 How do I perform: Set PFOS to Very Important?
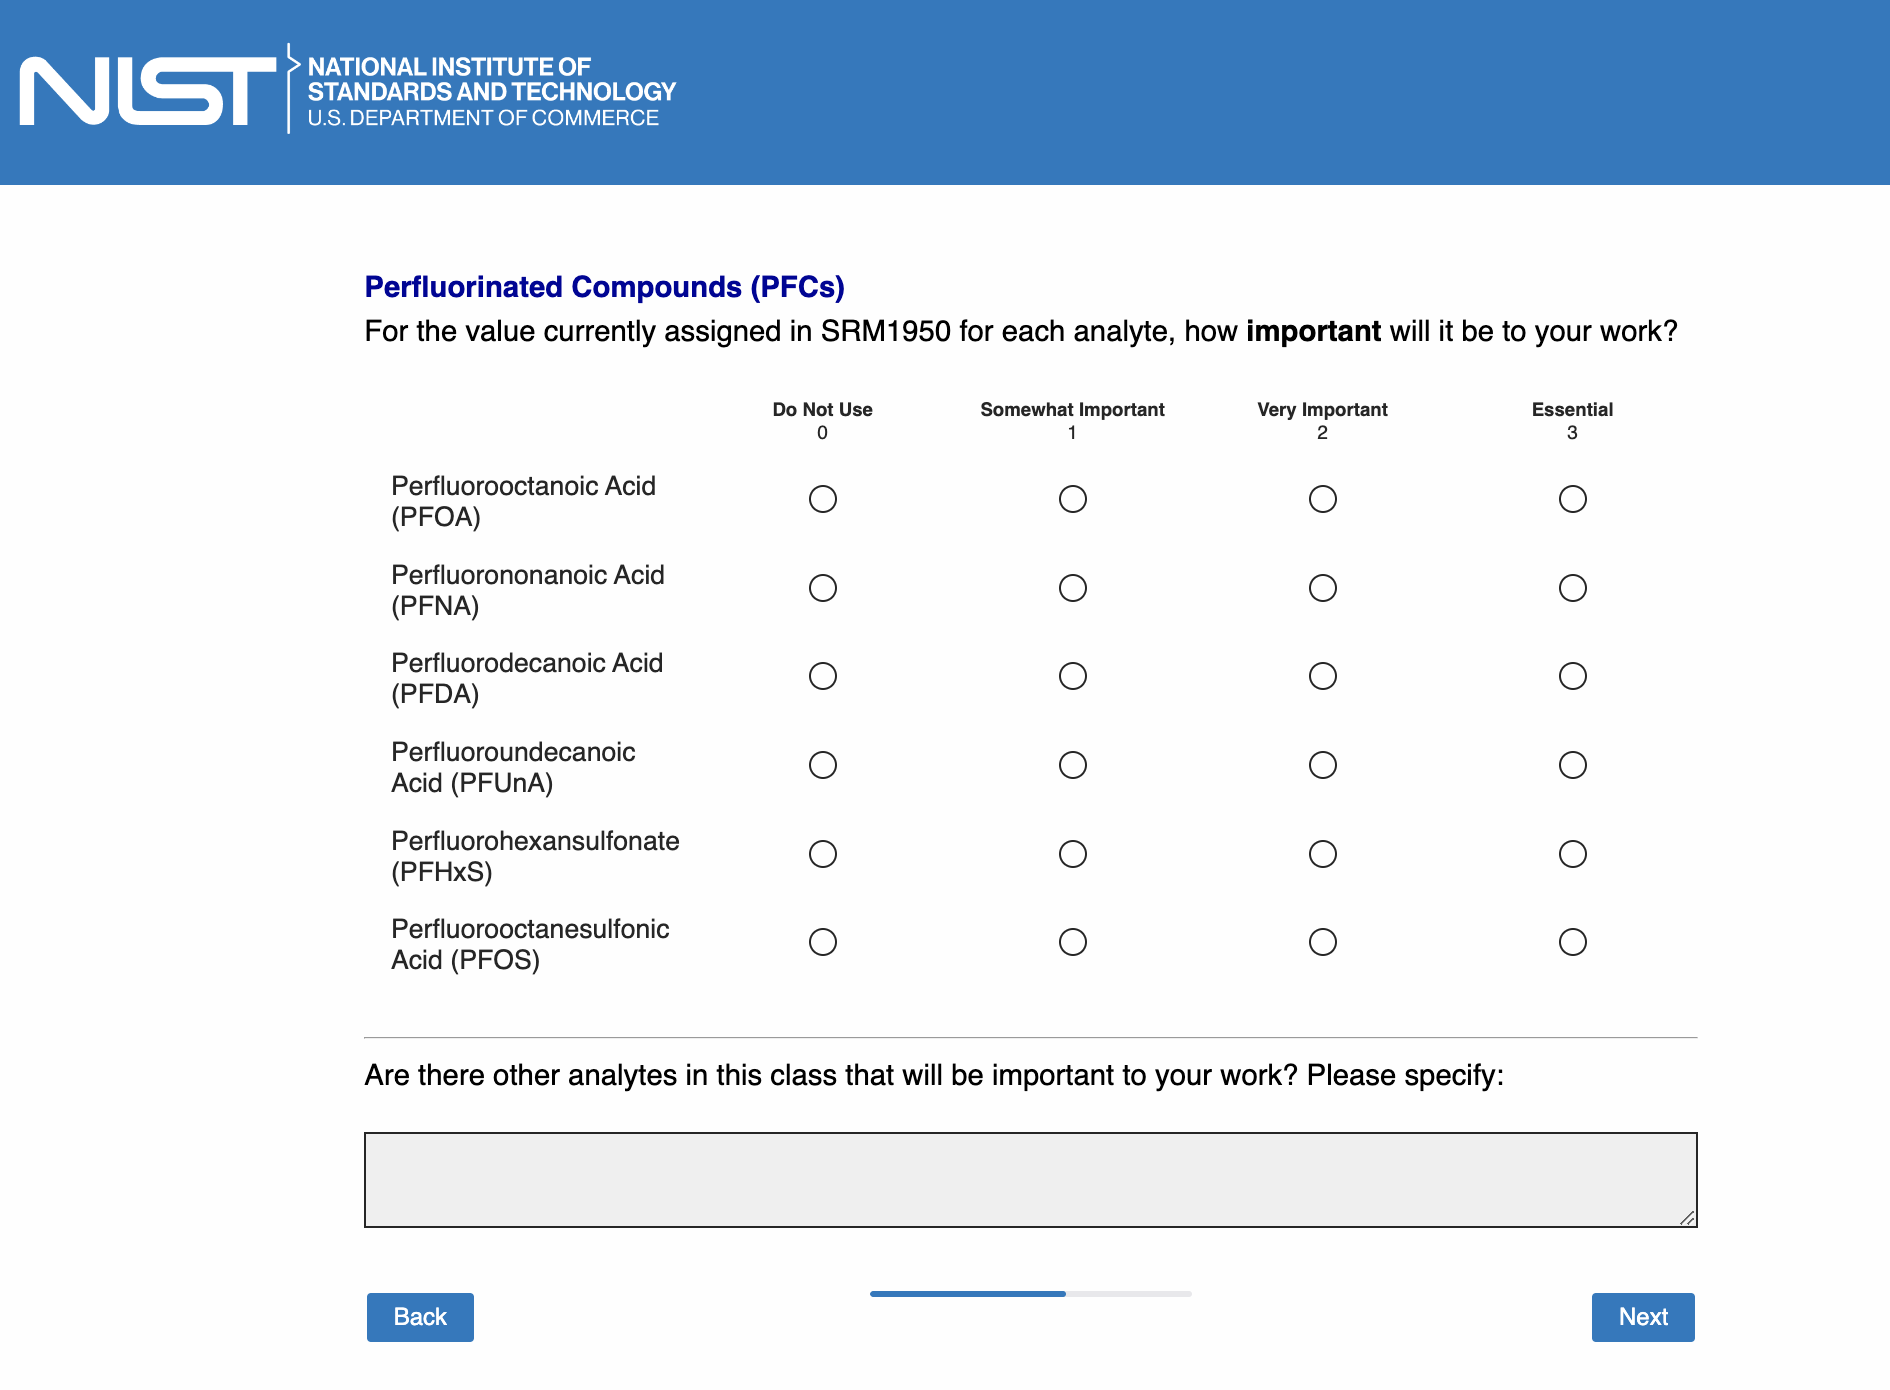(x=1322, y=942)
